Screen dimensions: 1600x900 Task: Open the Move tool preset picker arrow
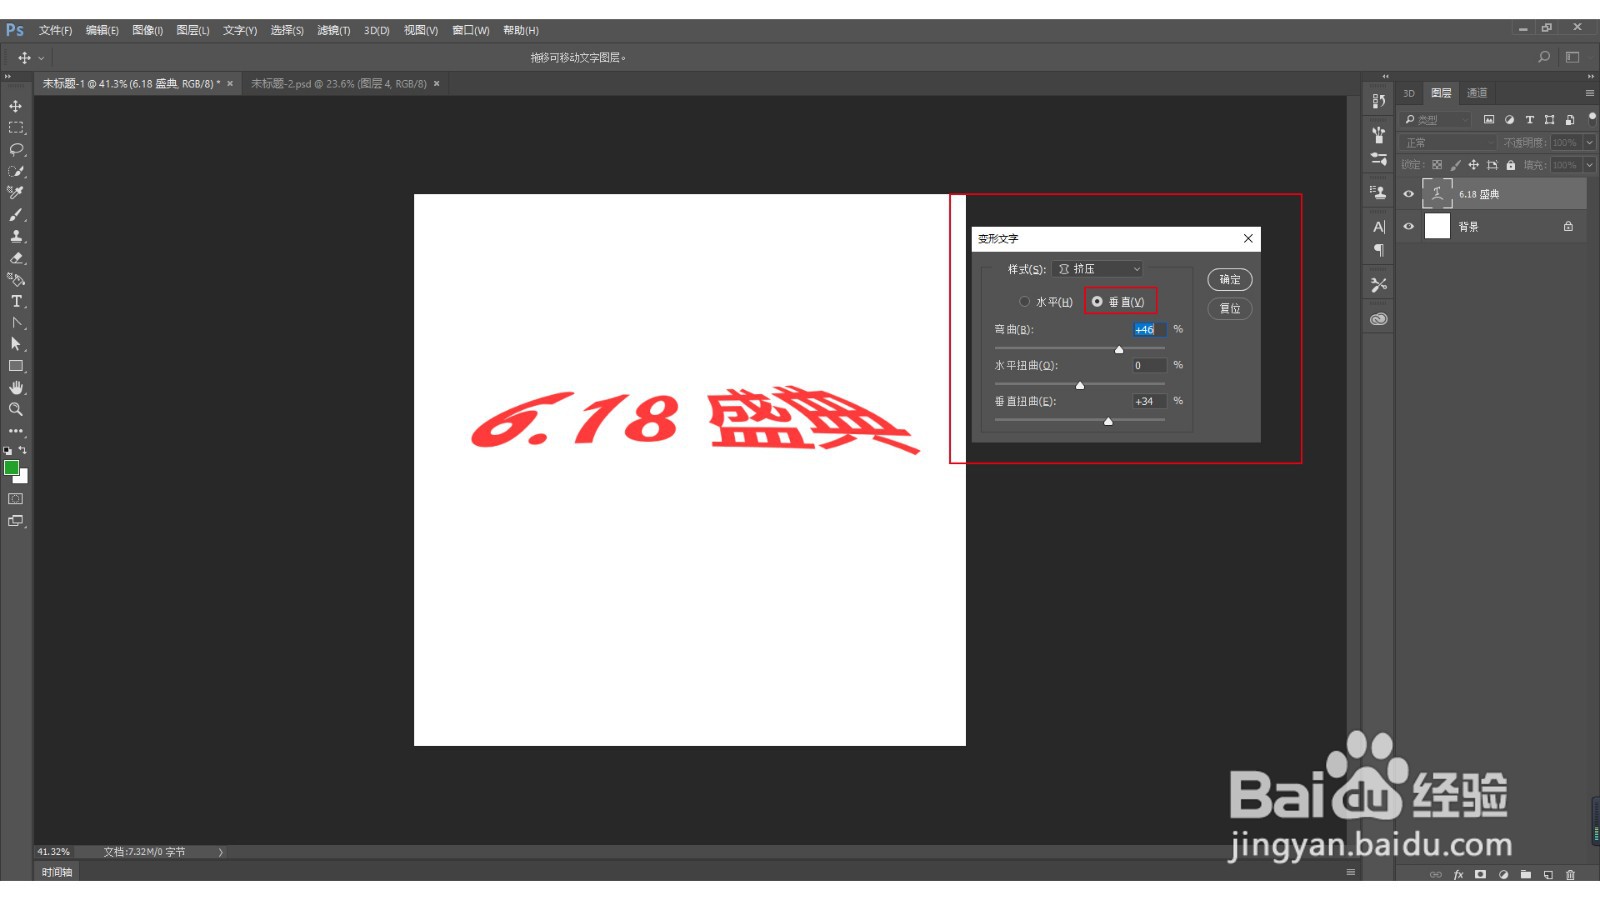41,58
